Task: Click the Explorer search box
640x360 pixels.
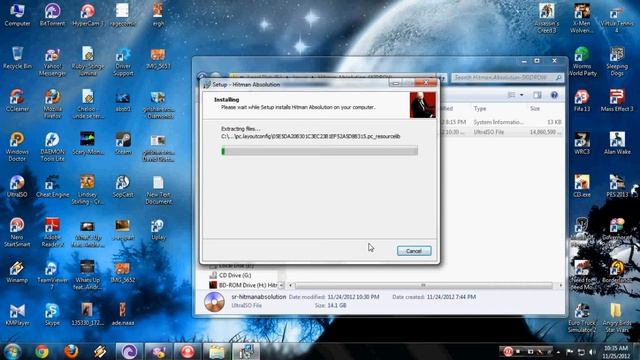Action: [x=507, y=77]
